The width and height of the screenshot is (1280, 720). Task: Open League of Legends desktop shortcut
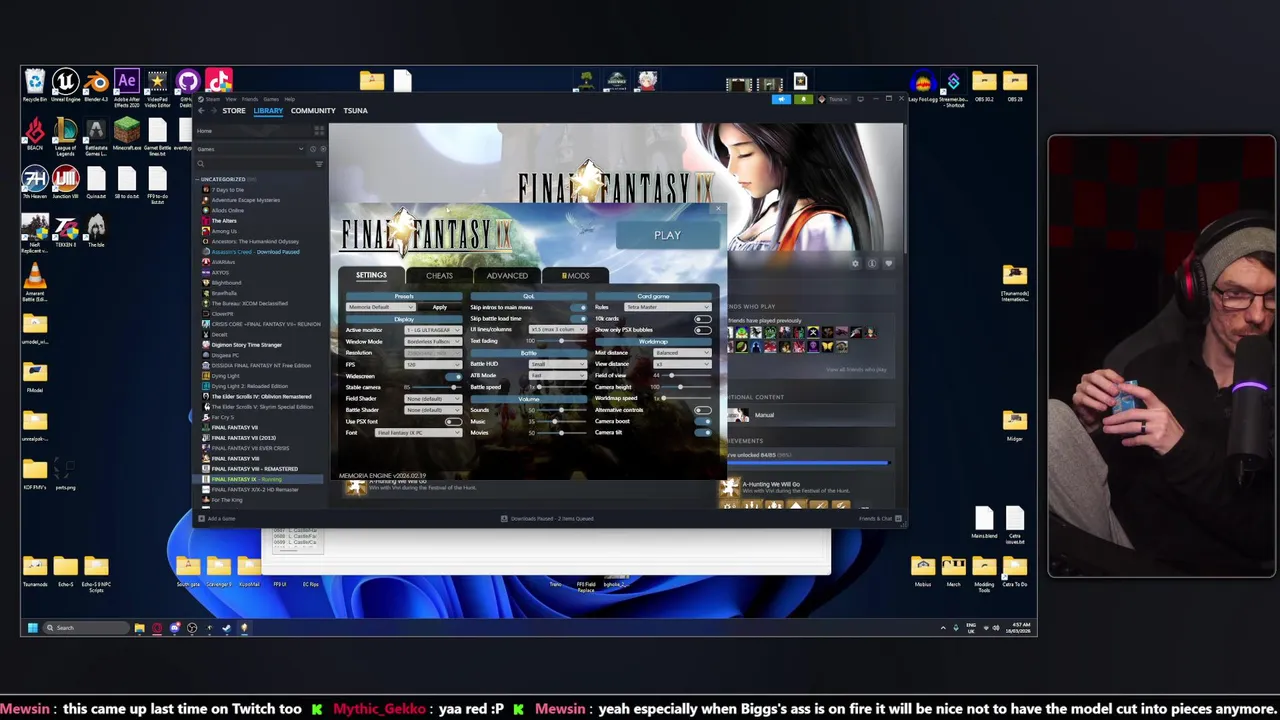[65, 135]
